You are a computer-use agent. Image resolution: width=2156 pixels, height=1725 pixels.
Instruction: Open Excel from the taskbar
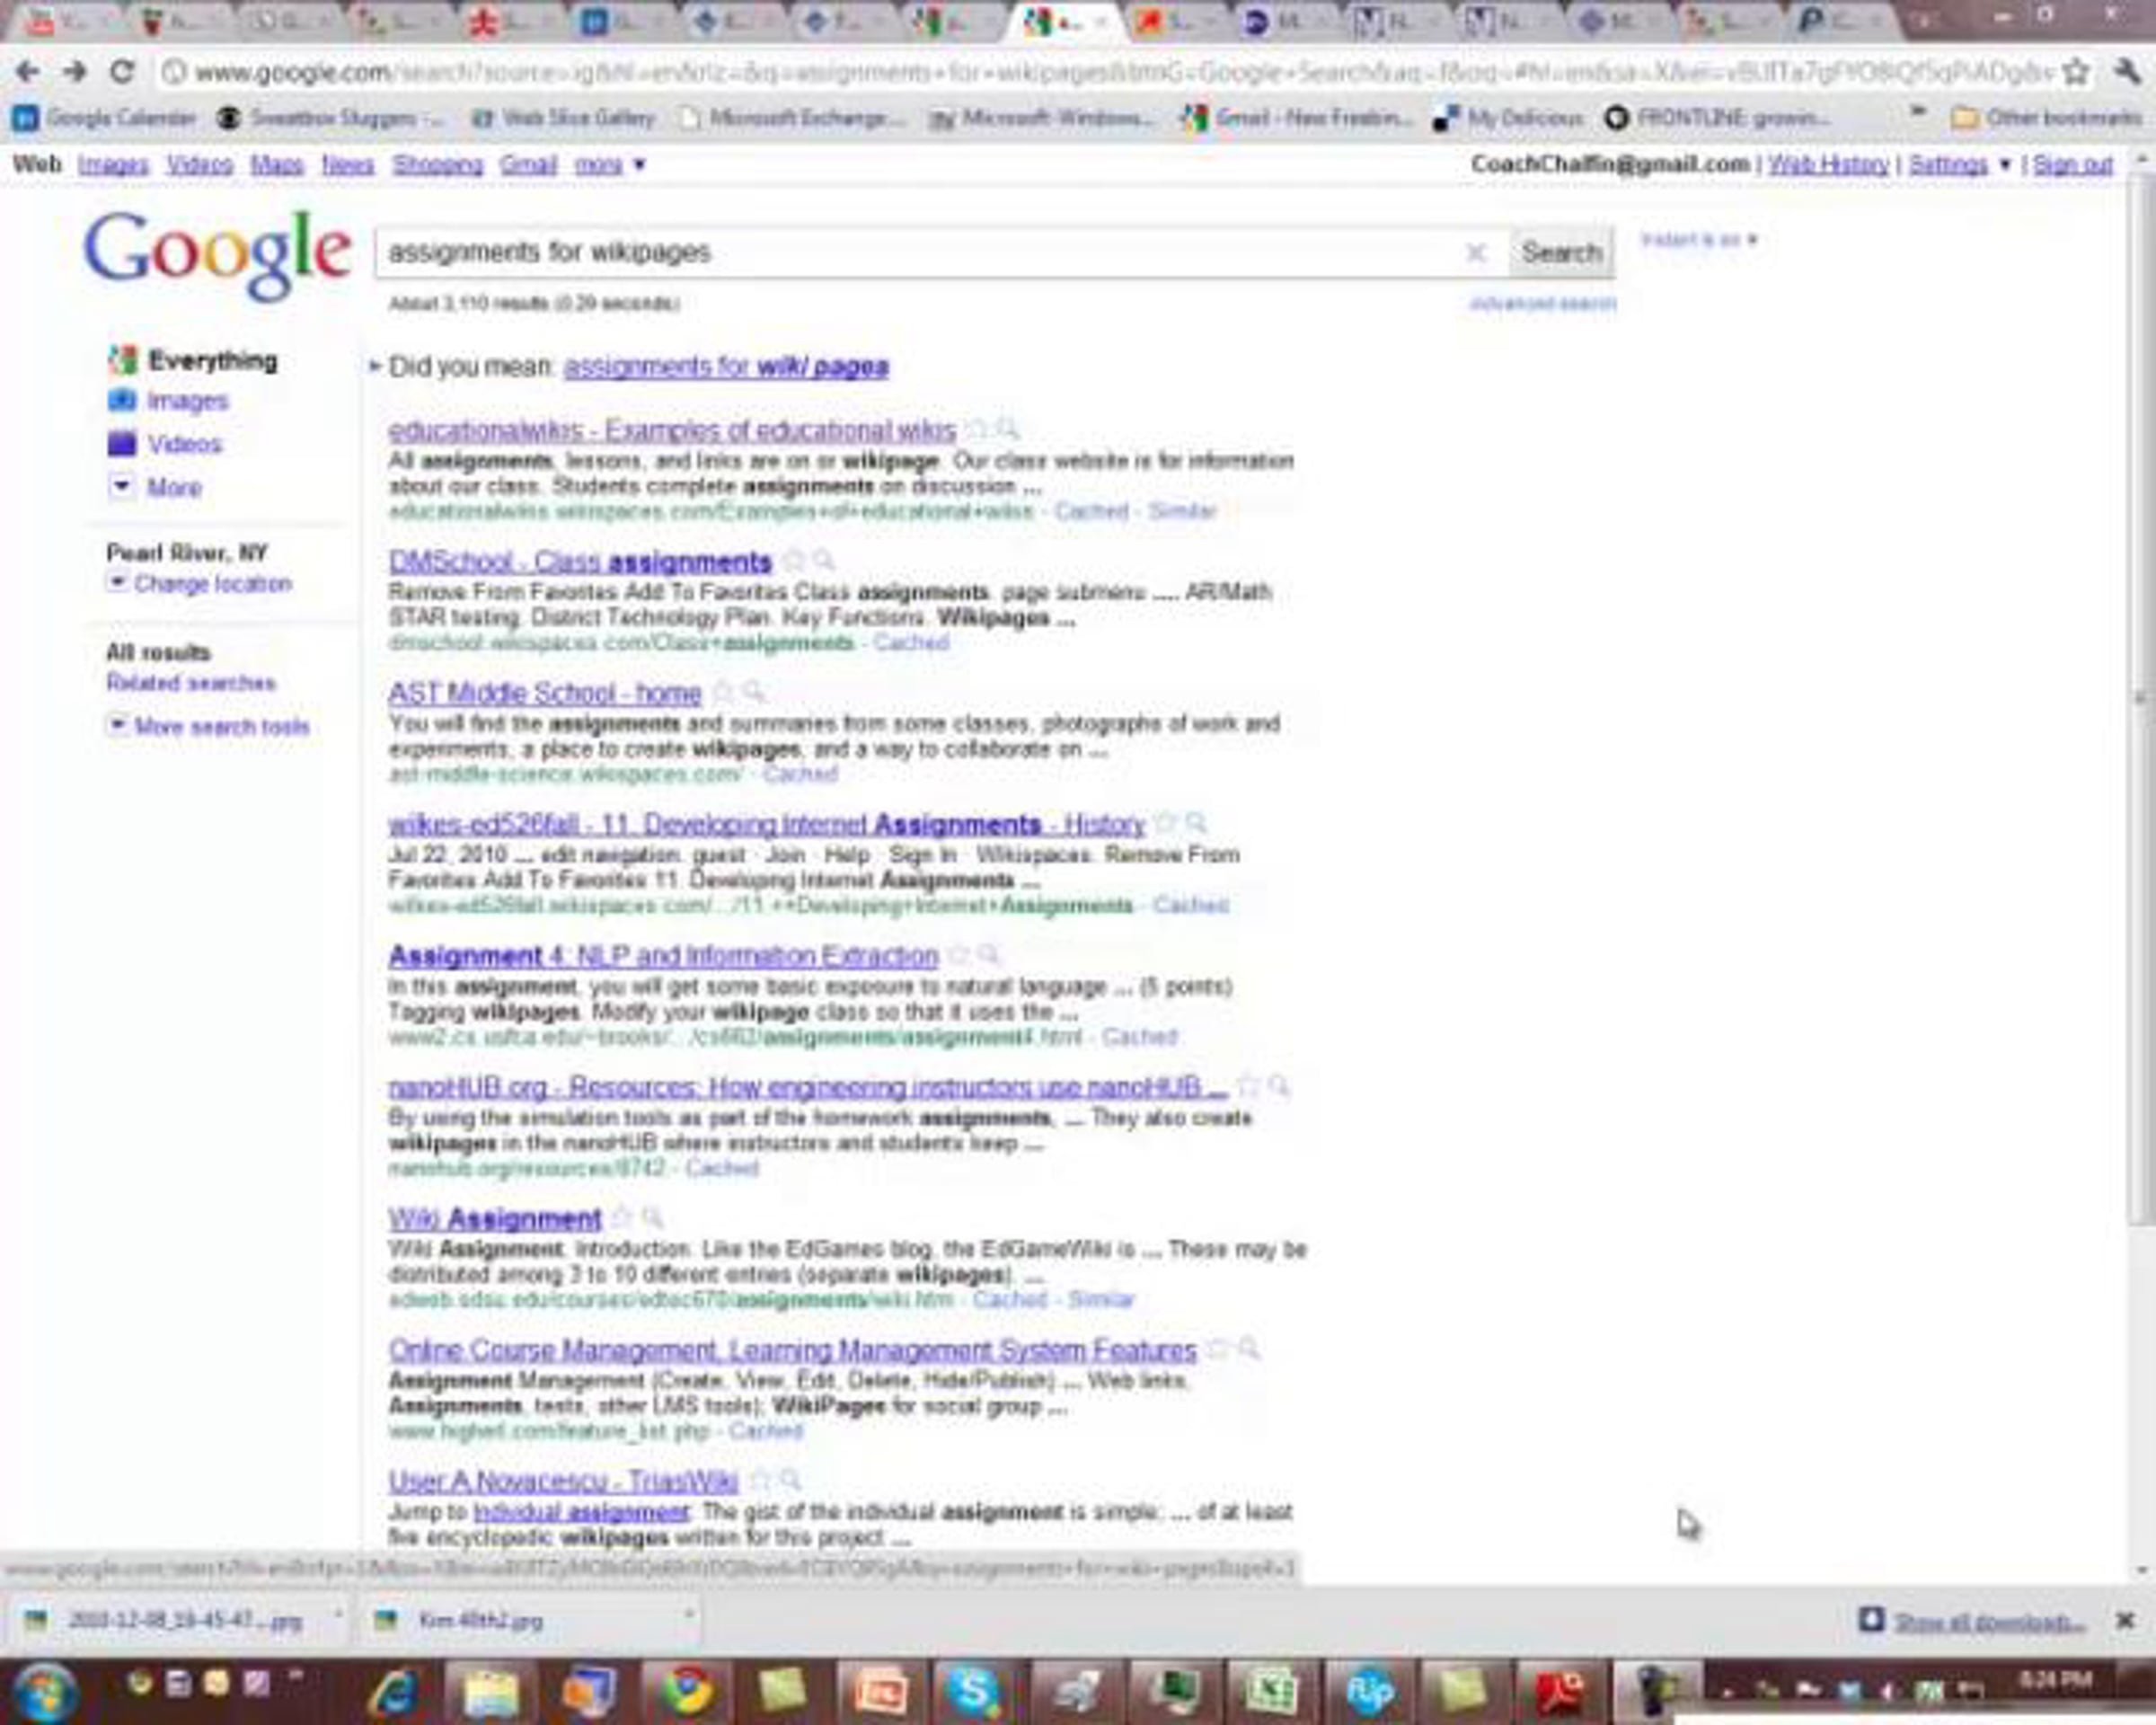tap(1271, 1692)
